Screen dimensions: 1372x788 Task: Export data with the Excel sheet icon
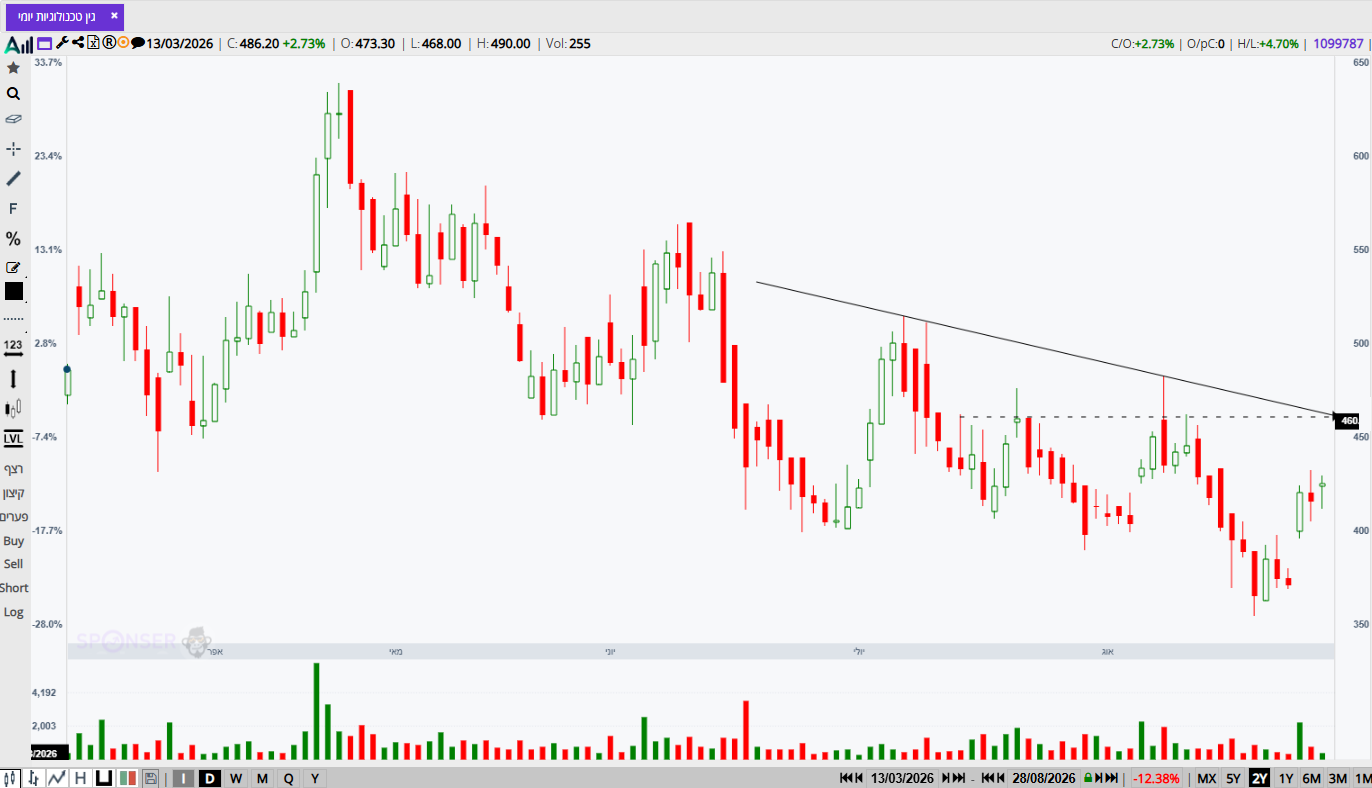point(94,43)
